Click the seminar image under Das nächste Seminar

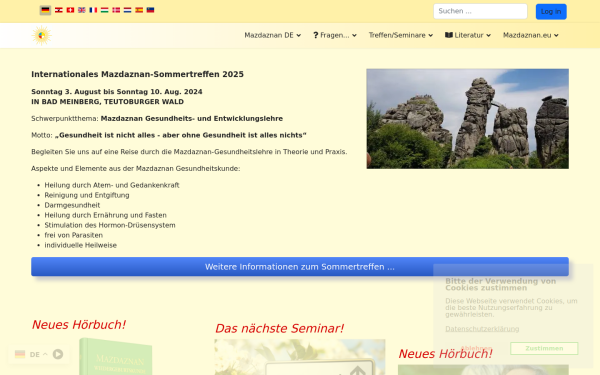coord(300,357)
